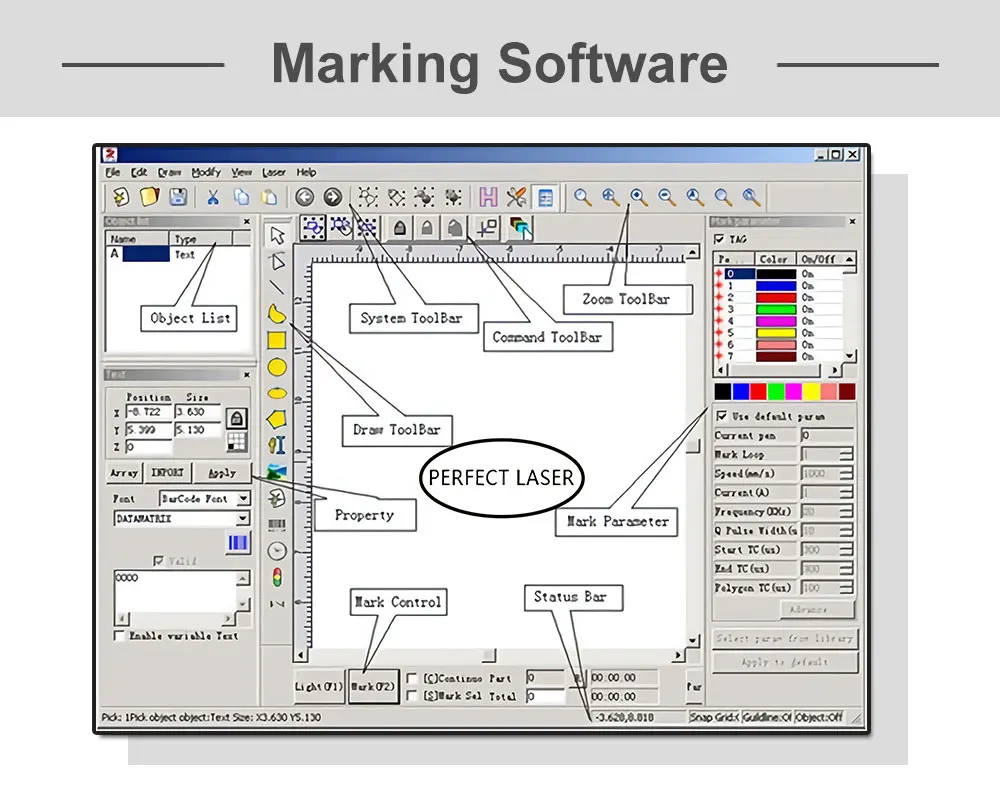Select the Circle drawing tool
The height and width of the screenshot is (789, 1000).
pyautogui.click(x=277, y=367)
